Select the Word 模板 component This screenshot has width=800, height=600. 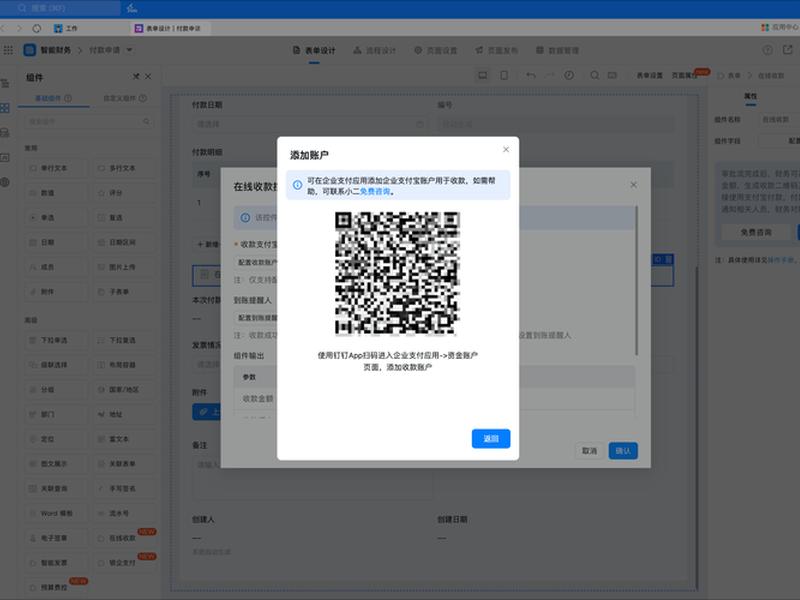(x=55, y=513)
